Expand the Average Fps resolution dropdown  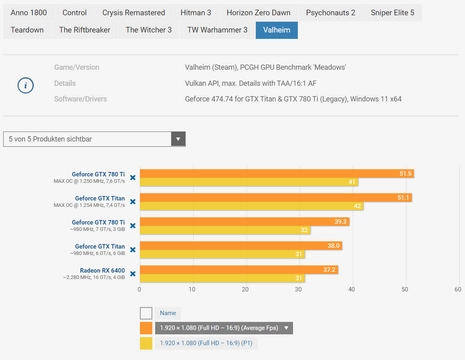pyautogui.click(x=224, y=328)
